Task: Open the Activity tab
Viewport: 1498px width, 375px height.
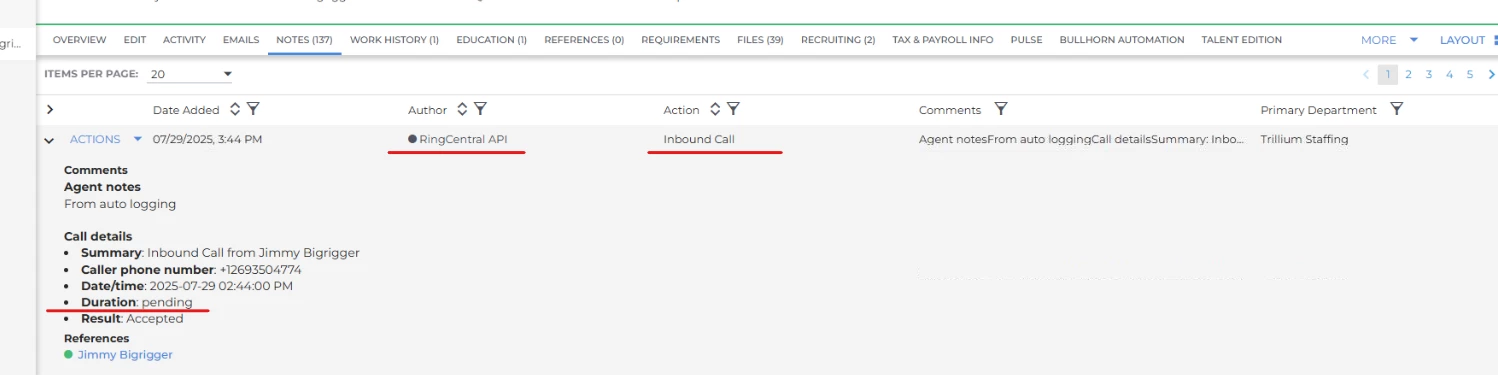Action: [184, 40]
